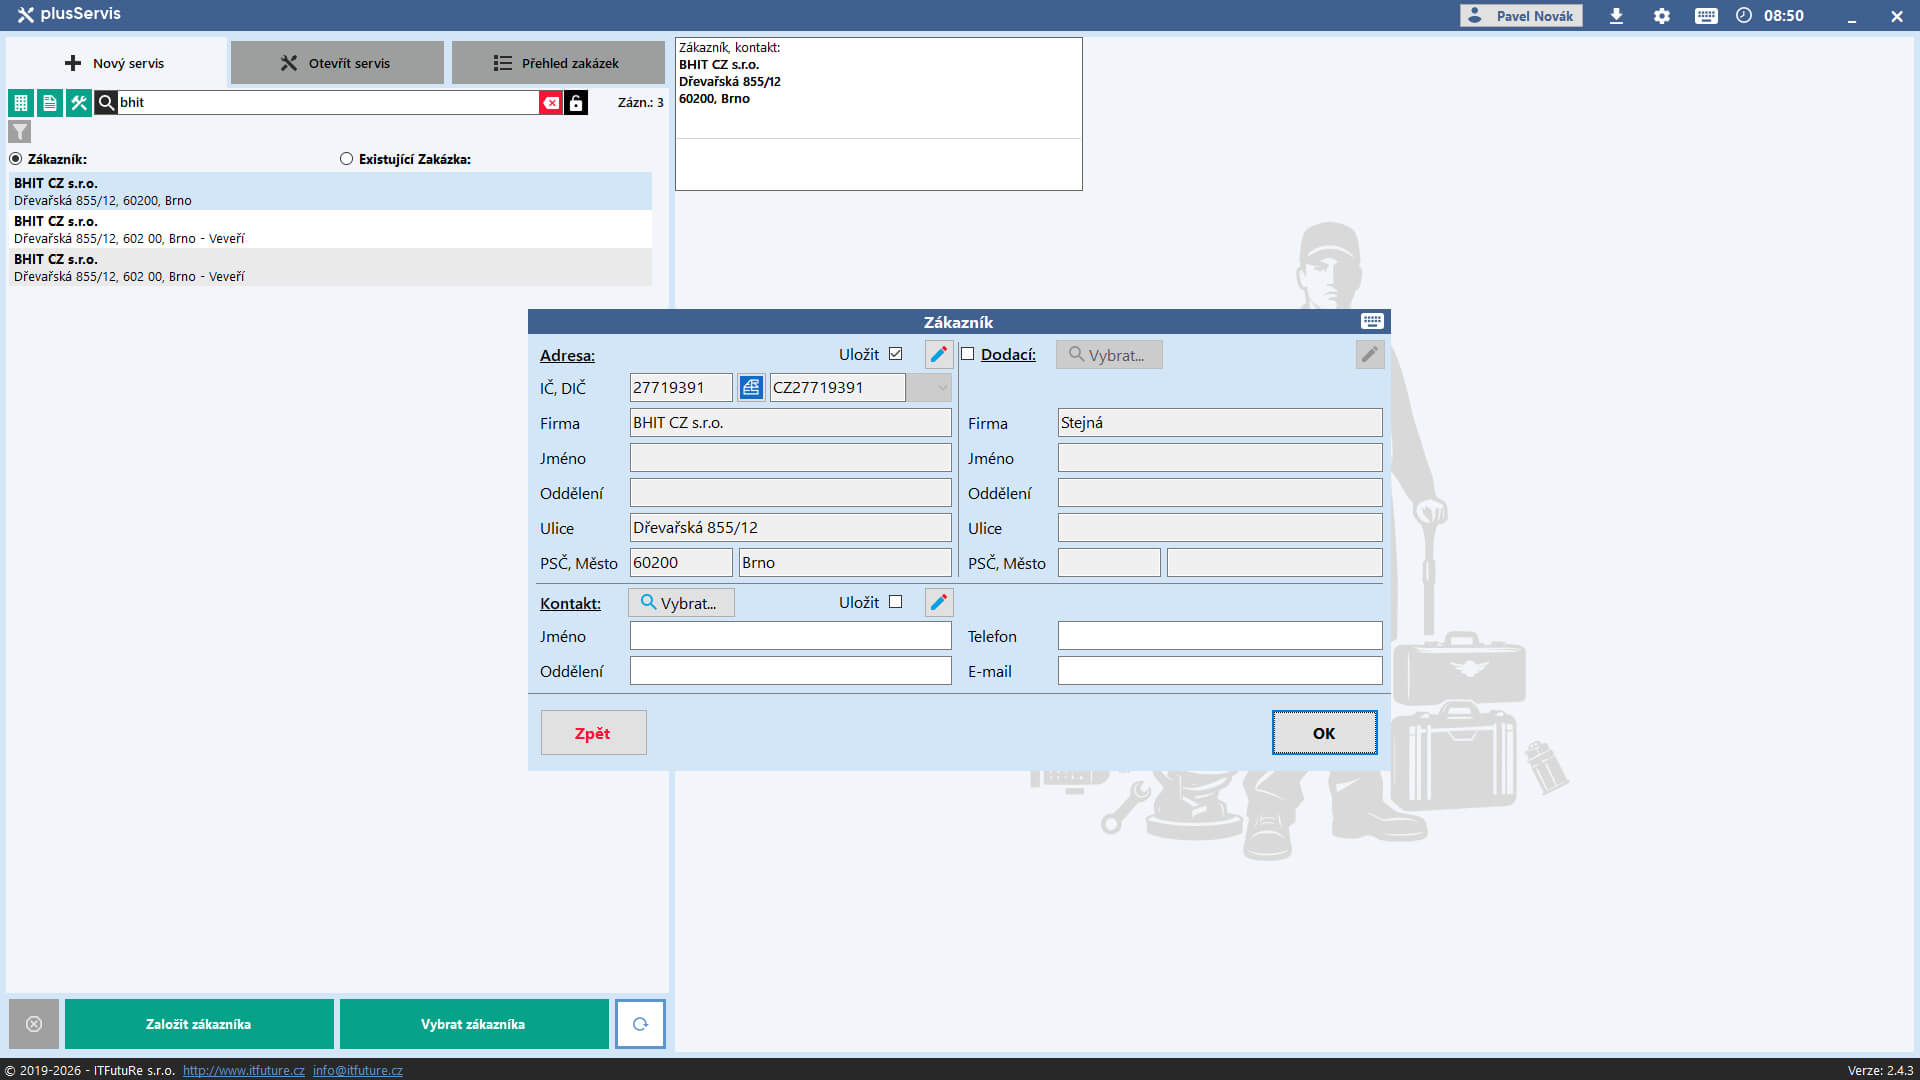Switch to Přehled zakázek tab
1920x1080 pixels.
click(558, 63)
